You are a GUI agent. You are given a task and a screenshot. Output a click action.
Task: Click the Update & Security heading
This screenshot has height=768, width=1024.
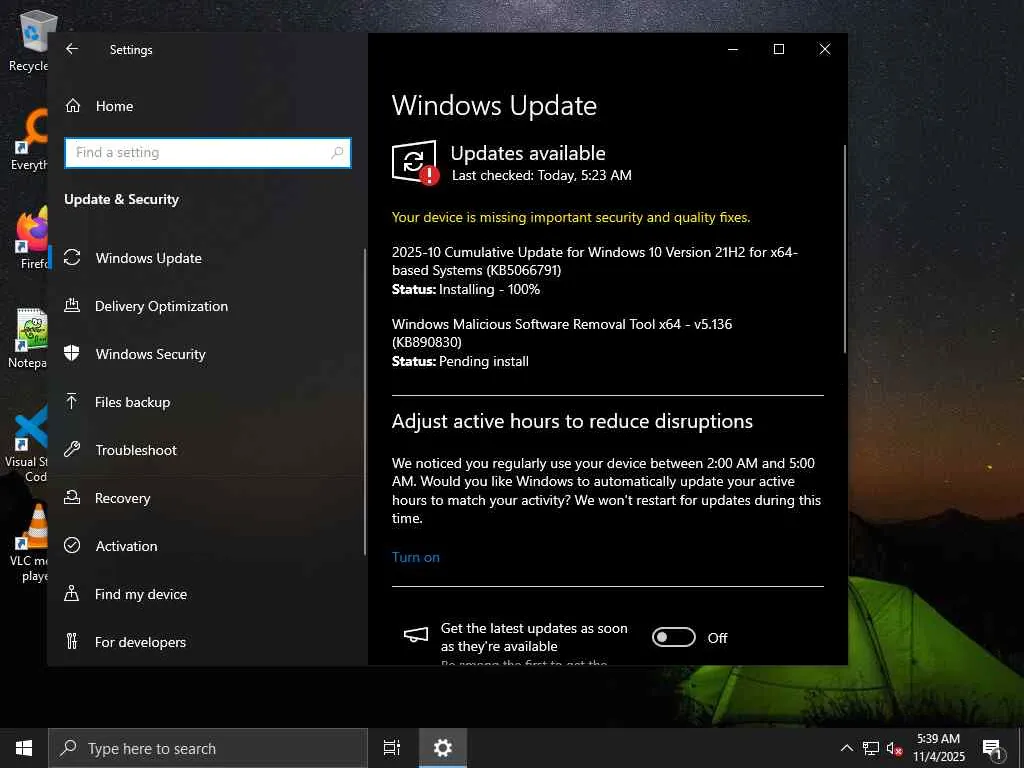pos(121,200)
